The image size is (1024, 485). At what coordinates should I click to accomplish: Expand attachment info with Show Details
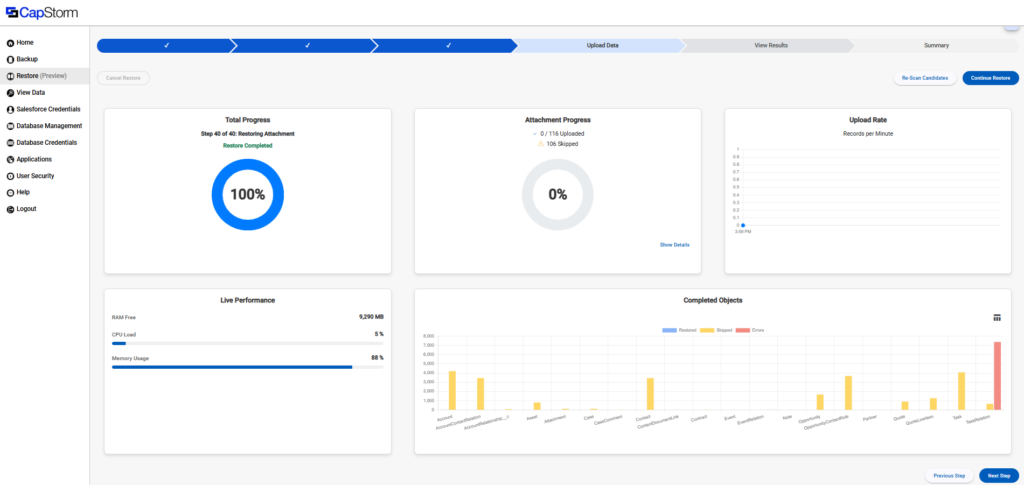point(674,244)
